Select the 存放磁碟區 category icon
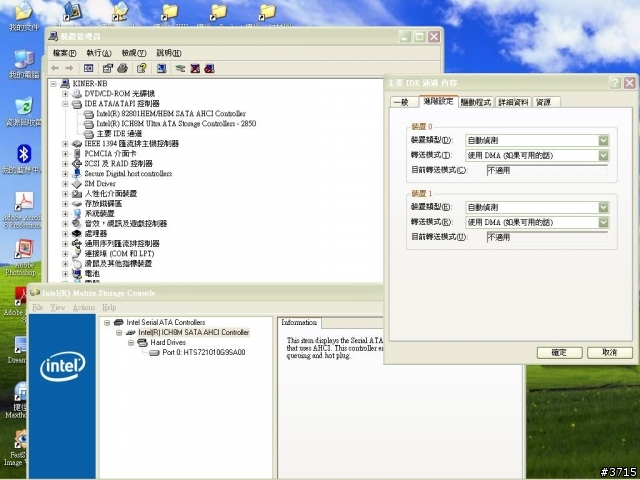This screenshot has width=640, height=480. [x=77, y=204]
